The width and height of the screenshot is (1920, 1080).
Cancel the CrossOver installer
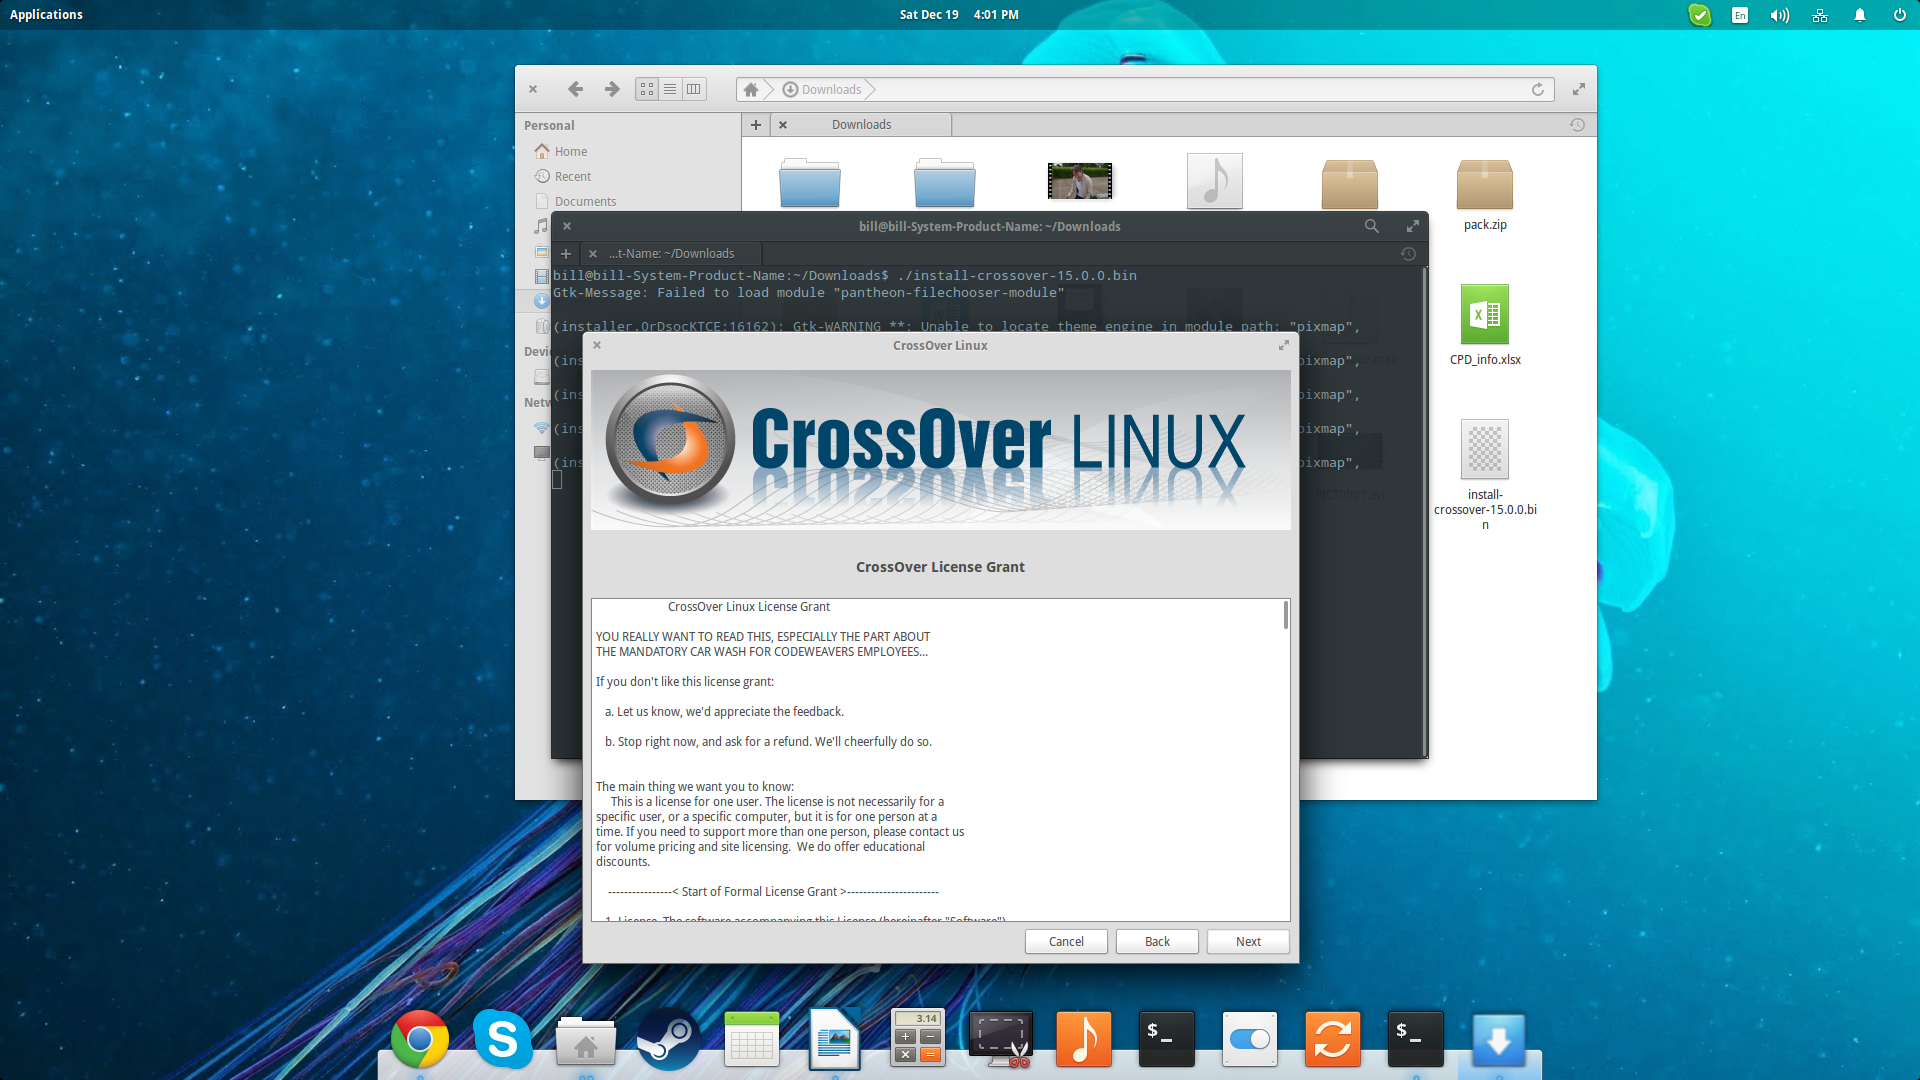coord(1066,941)
